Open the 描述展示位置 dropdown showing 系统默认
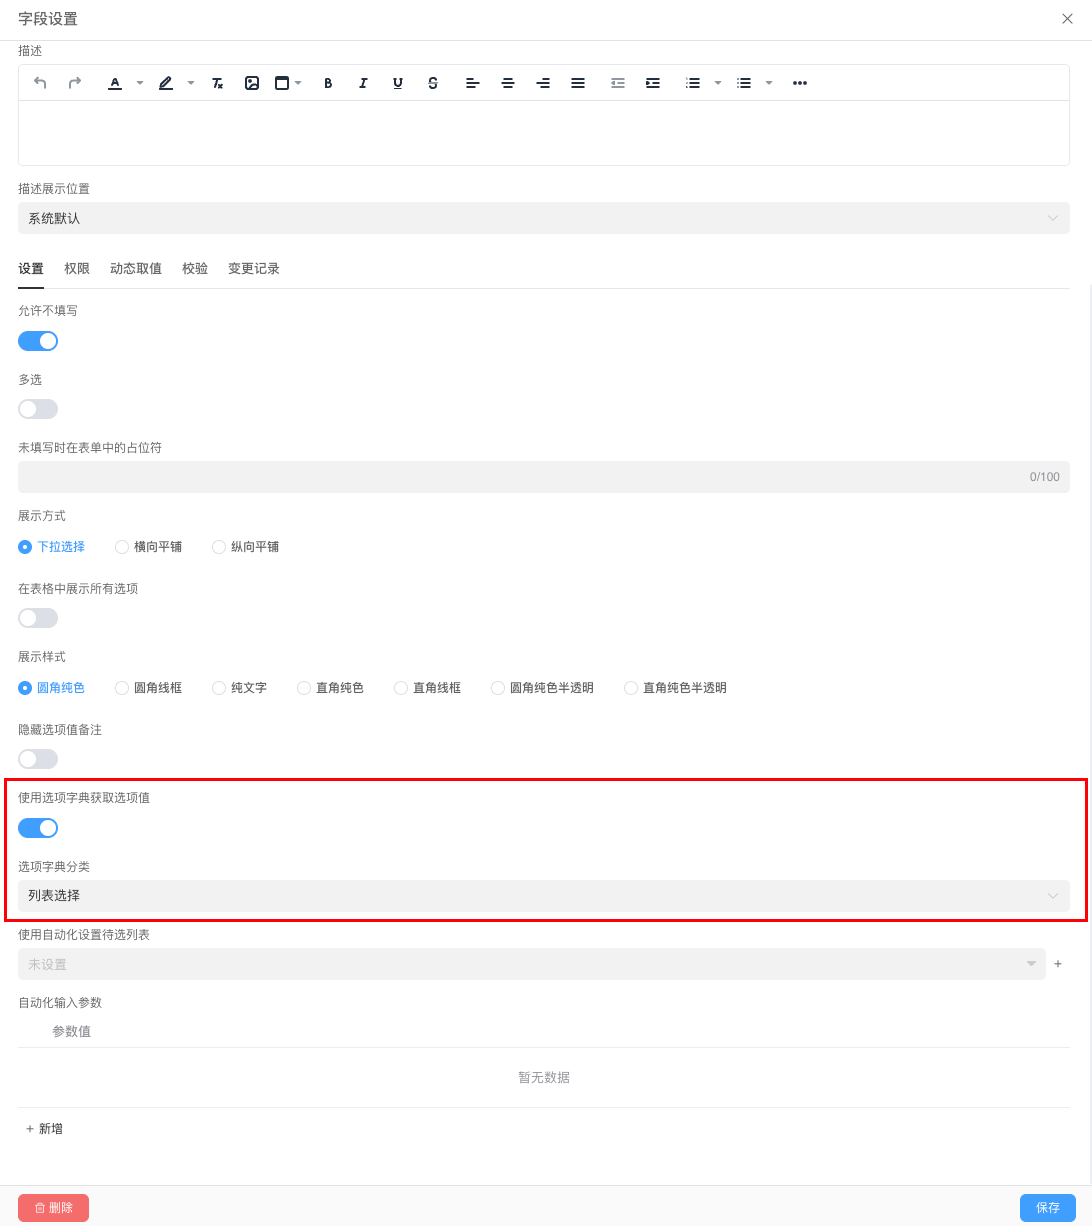Viewport: 1092px width, 1226px height. pos(543,217)
